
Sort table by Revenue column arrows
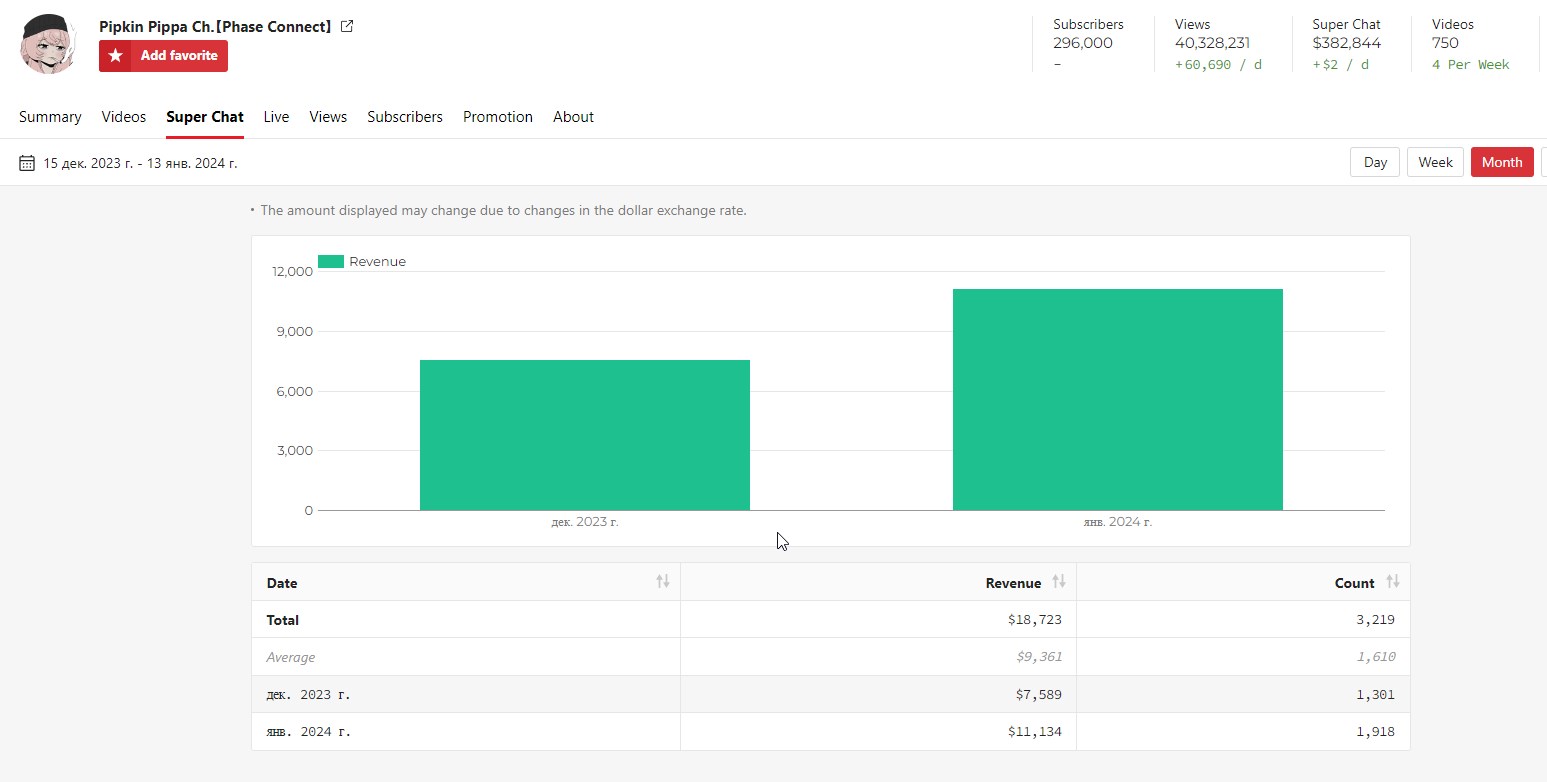1059,582
